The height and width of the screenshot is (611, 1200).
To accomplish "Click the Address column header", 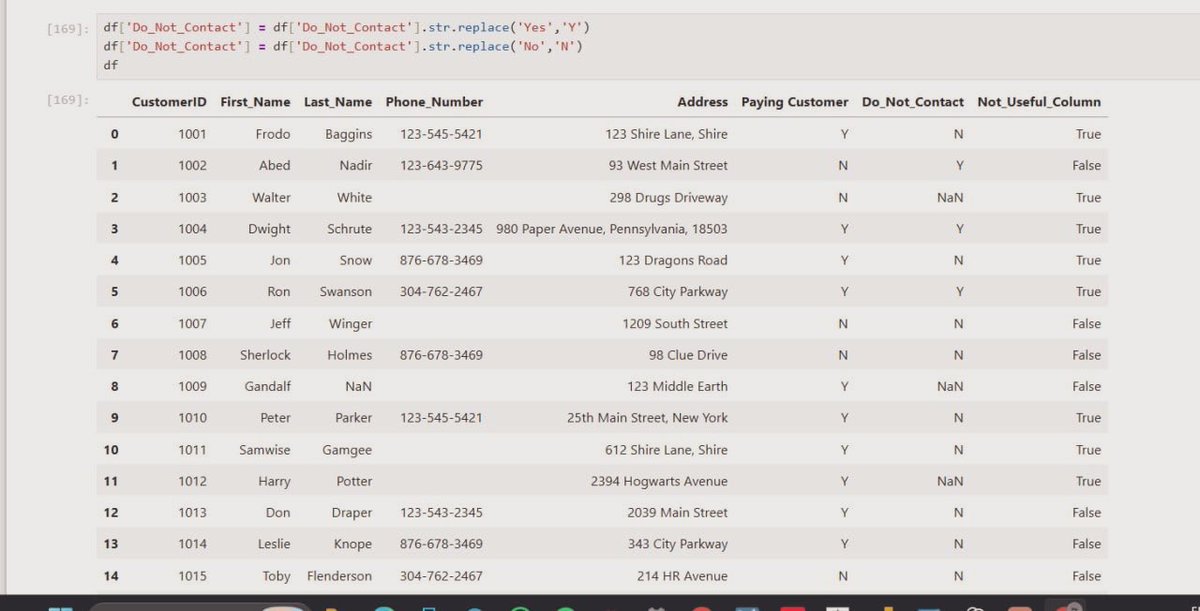I will (702, 102).
